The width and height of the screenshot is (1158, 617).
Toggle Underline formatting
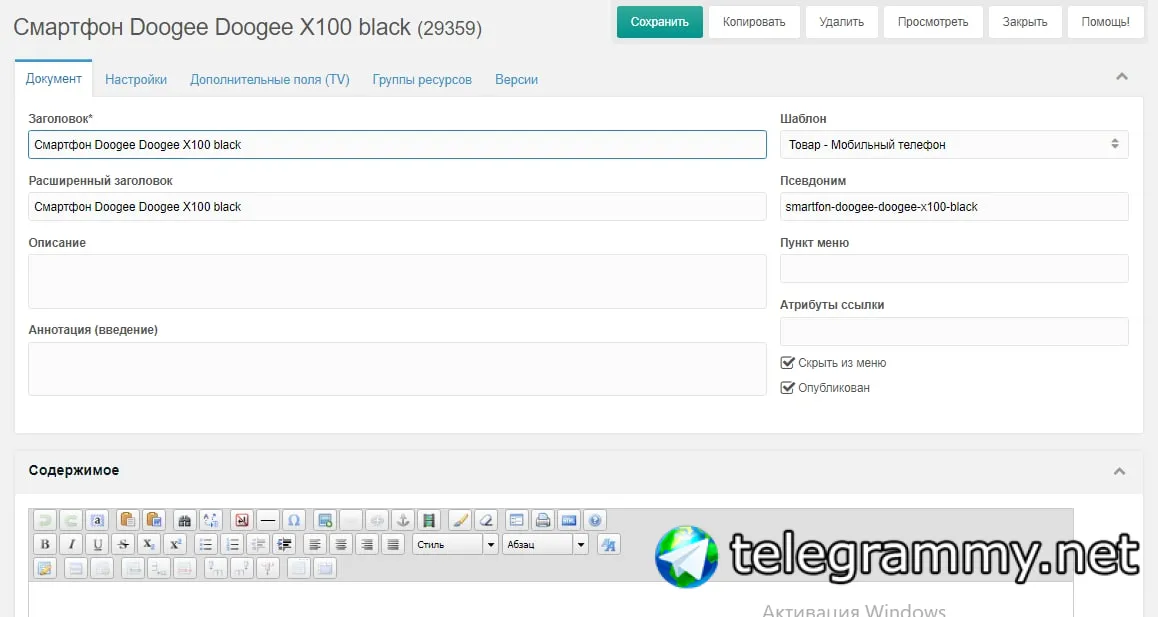(x=97, y=545)
